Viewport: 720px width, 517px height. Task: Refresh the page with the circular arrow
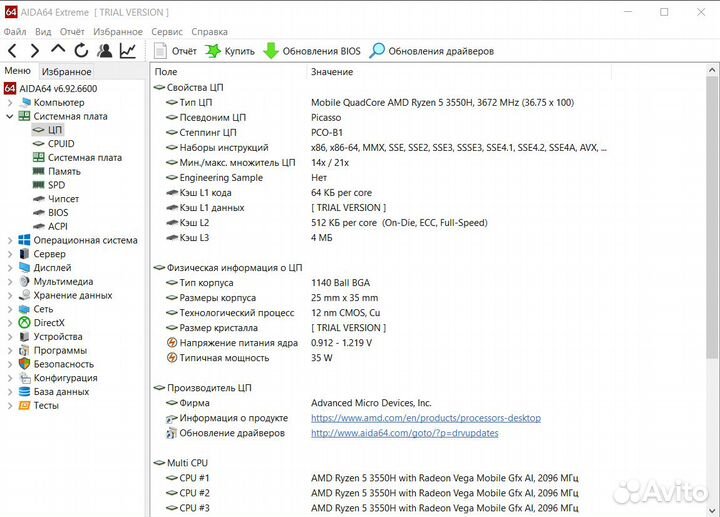click(81, 51)
